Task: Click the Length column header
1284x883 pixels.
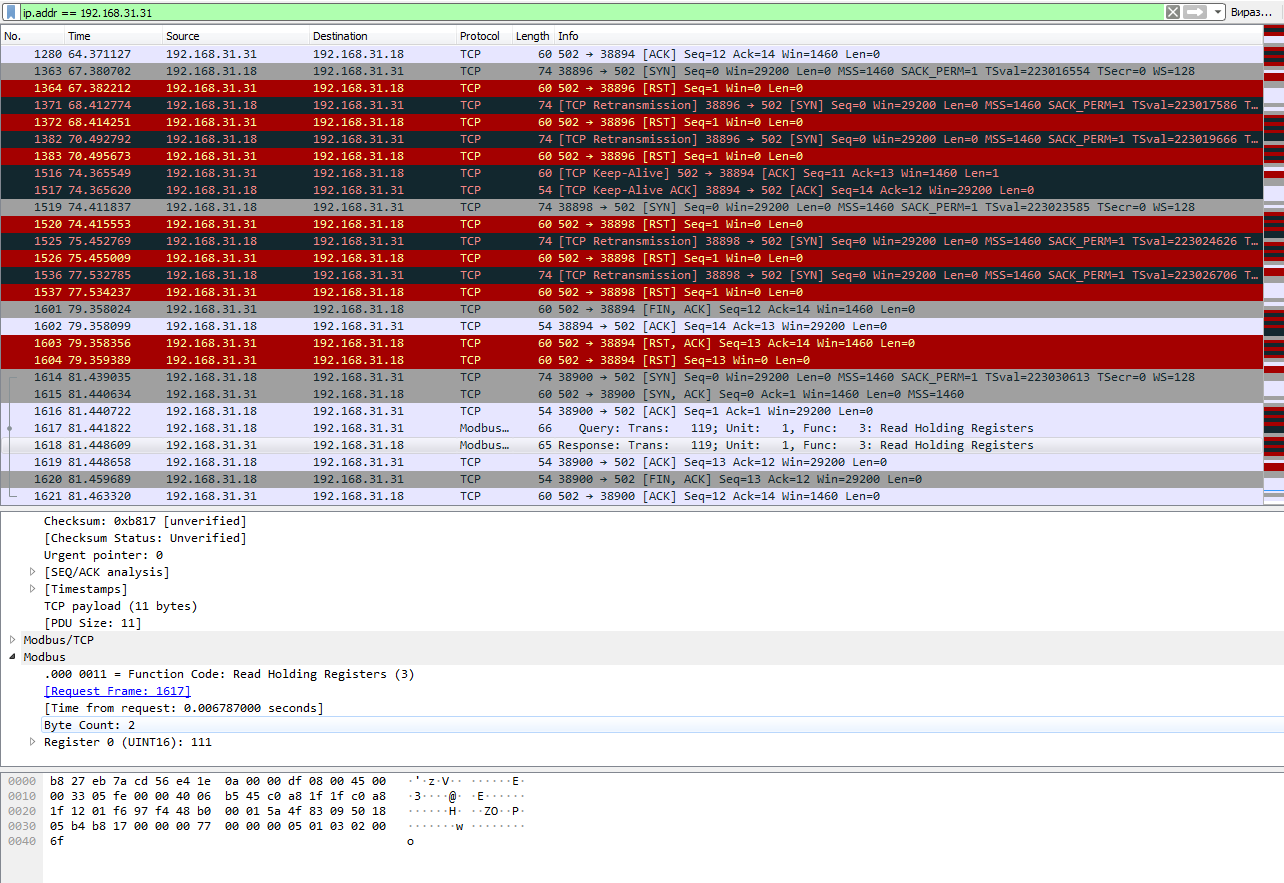Action: (532, 36)
